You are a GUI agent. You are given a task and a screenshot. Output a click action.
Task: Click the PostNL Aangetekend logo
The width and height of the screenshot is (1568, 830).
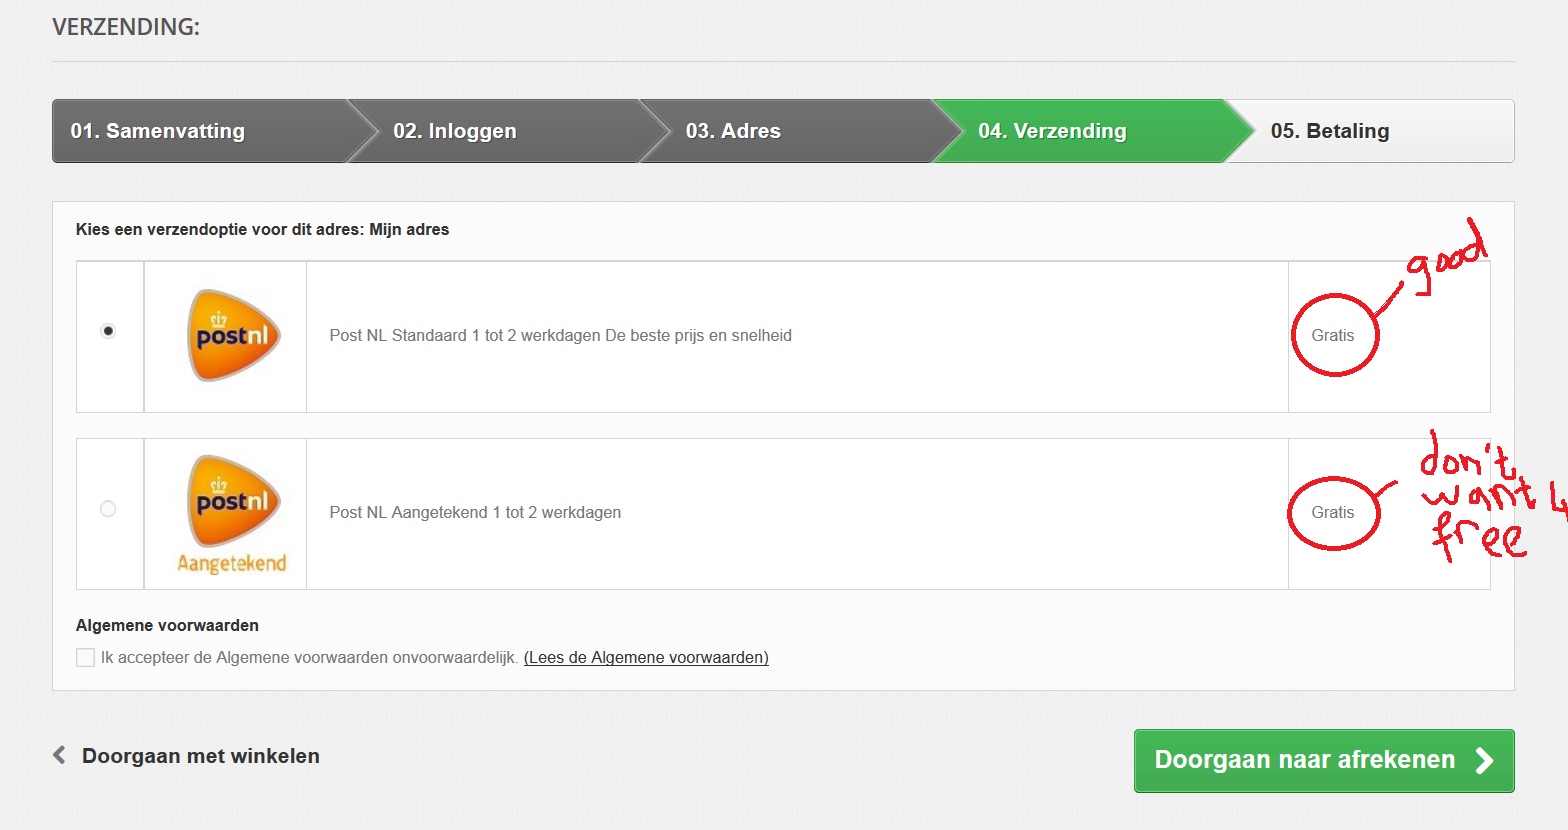click(233, 514)
